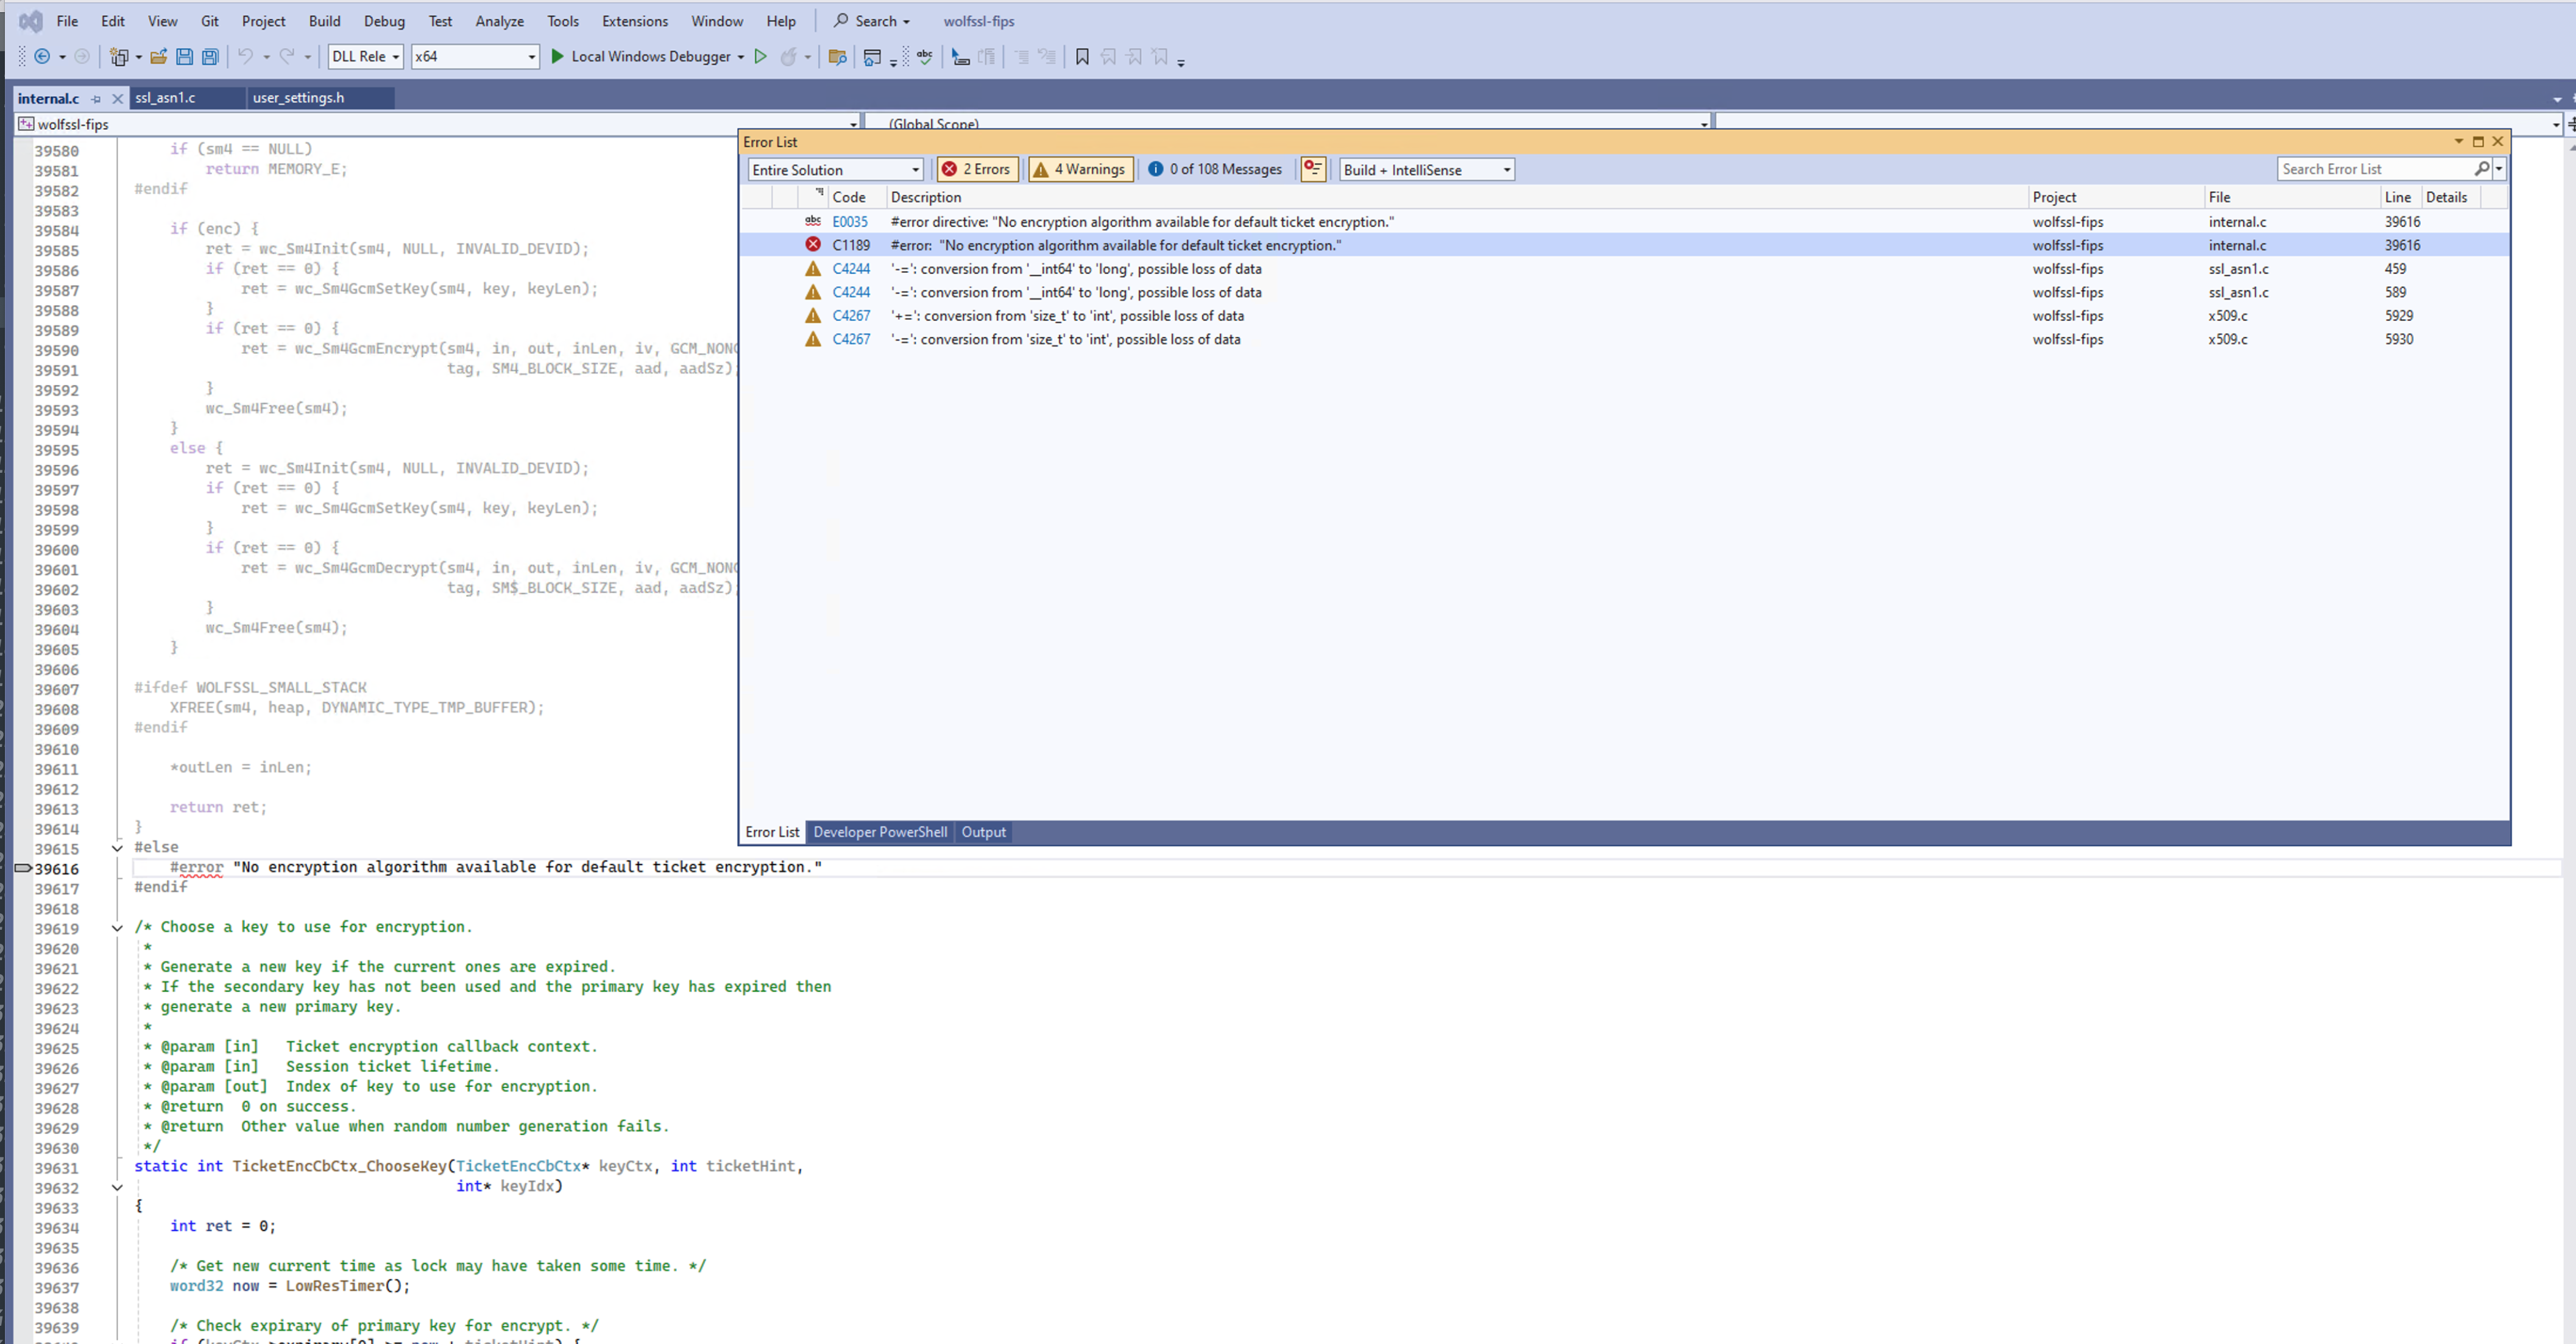The height and width of the screenshot is (1344, 2576).
Task: Click the internal.c tab in editor
Action: [46, 97]
